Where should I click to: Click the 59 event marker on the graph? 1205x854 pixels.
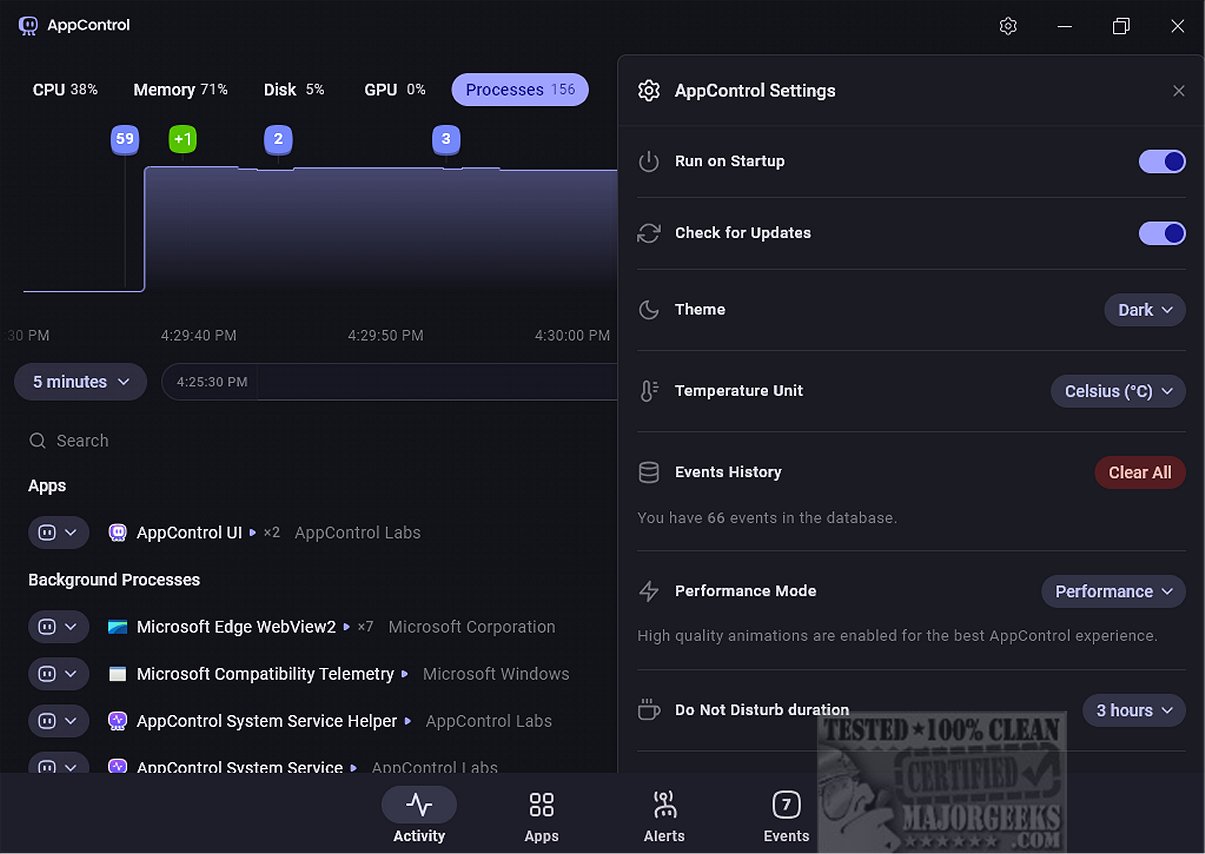(x=125, y=139)
